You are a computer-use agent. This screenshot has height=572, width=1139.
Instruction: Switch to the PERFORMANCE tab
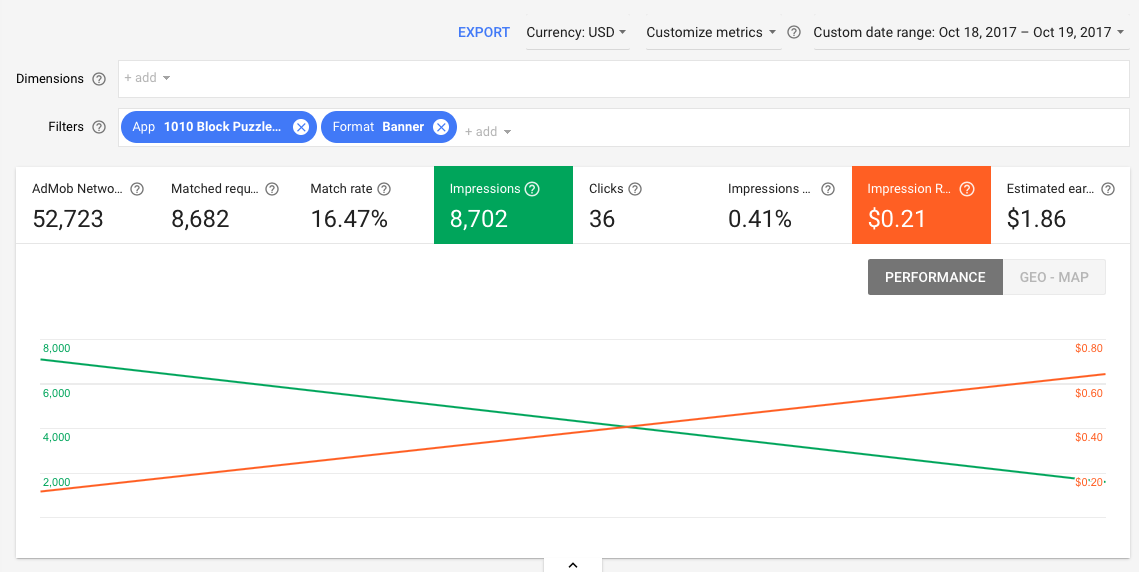coord(935,277)
